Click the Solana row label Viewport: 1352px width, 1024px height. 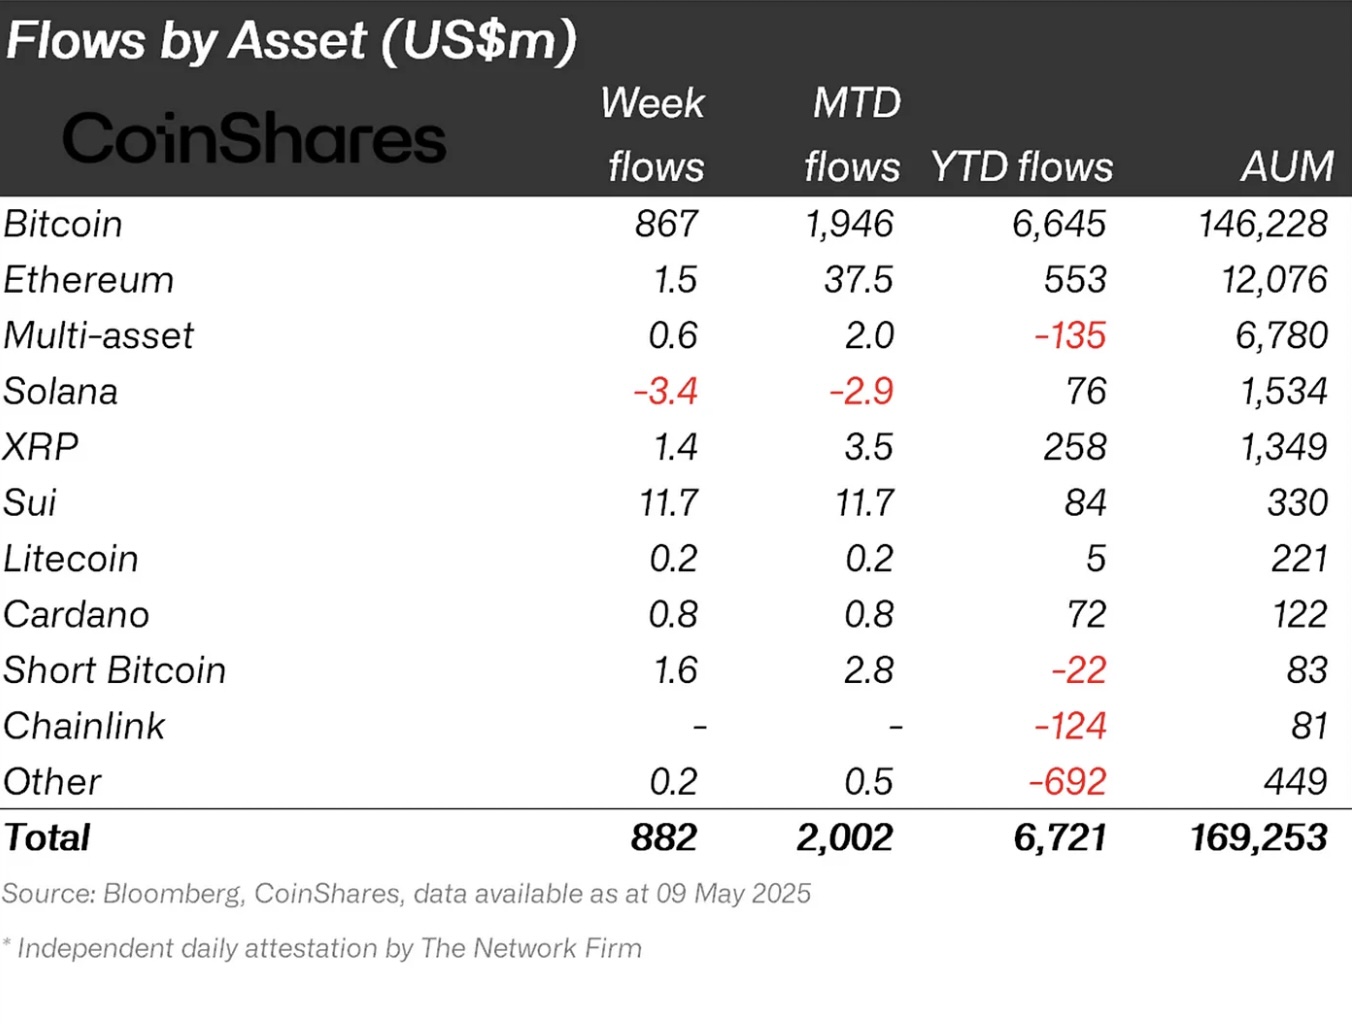coord(61,392)
